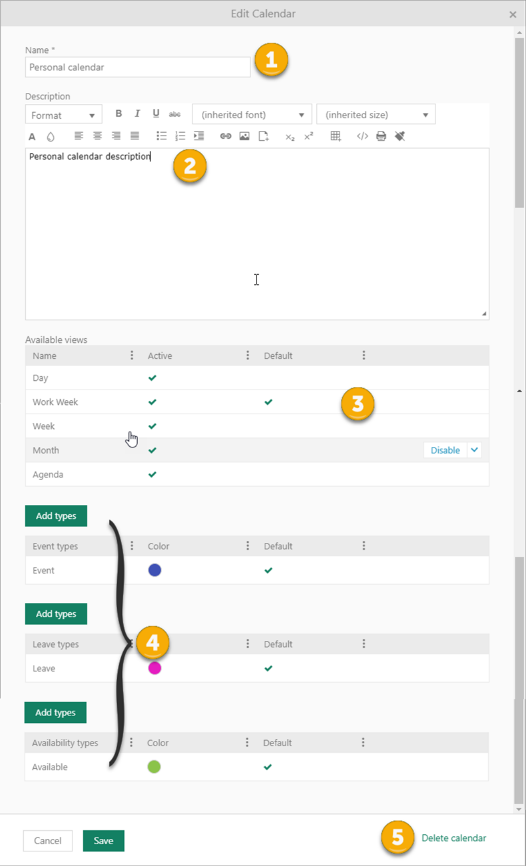Viewport: 526px width, 866px height.
Task: Apply Italic formatting in description editor
Action: point(137,114)
